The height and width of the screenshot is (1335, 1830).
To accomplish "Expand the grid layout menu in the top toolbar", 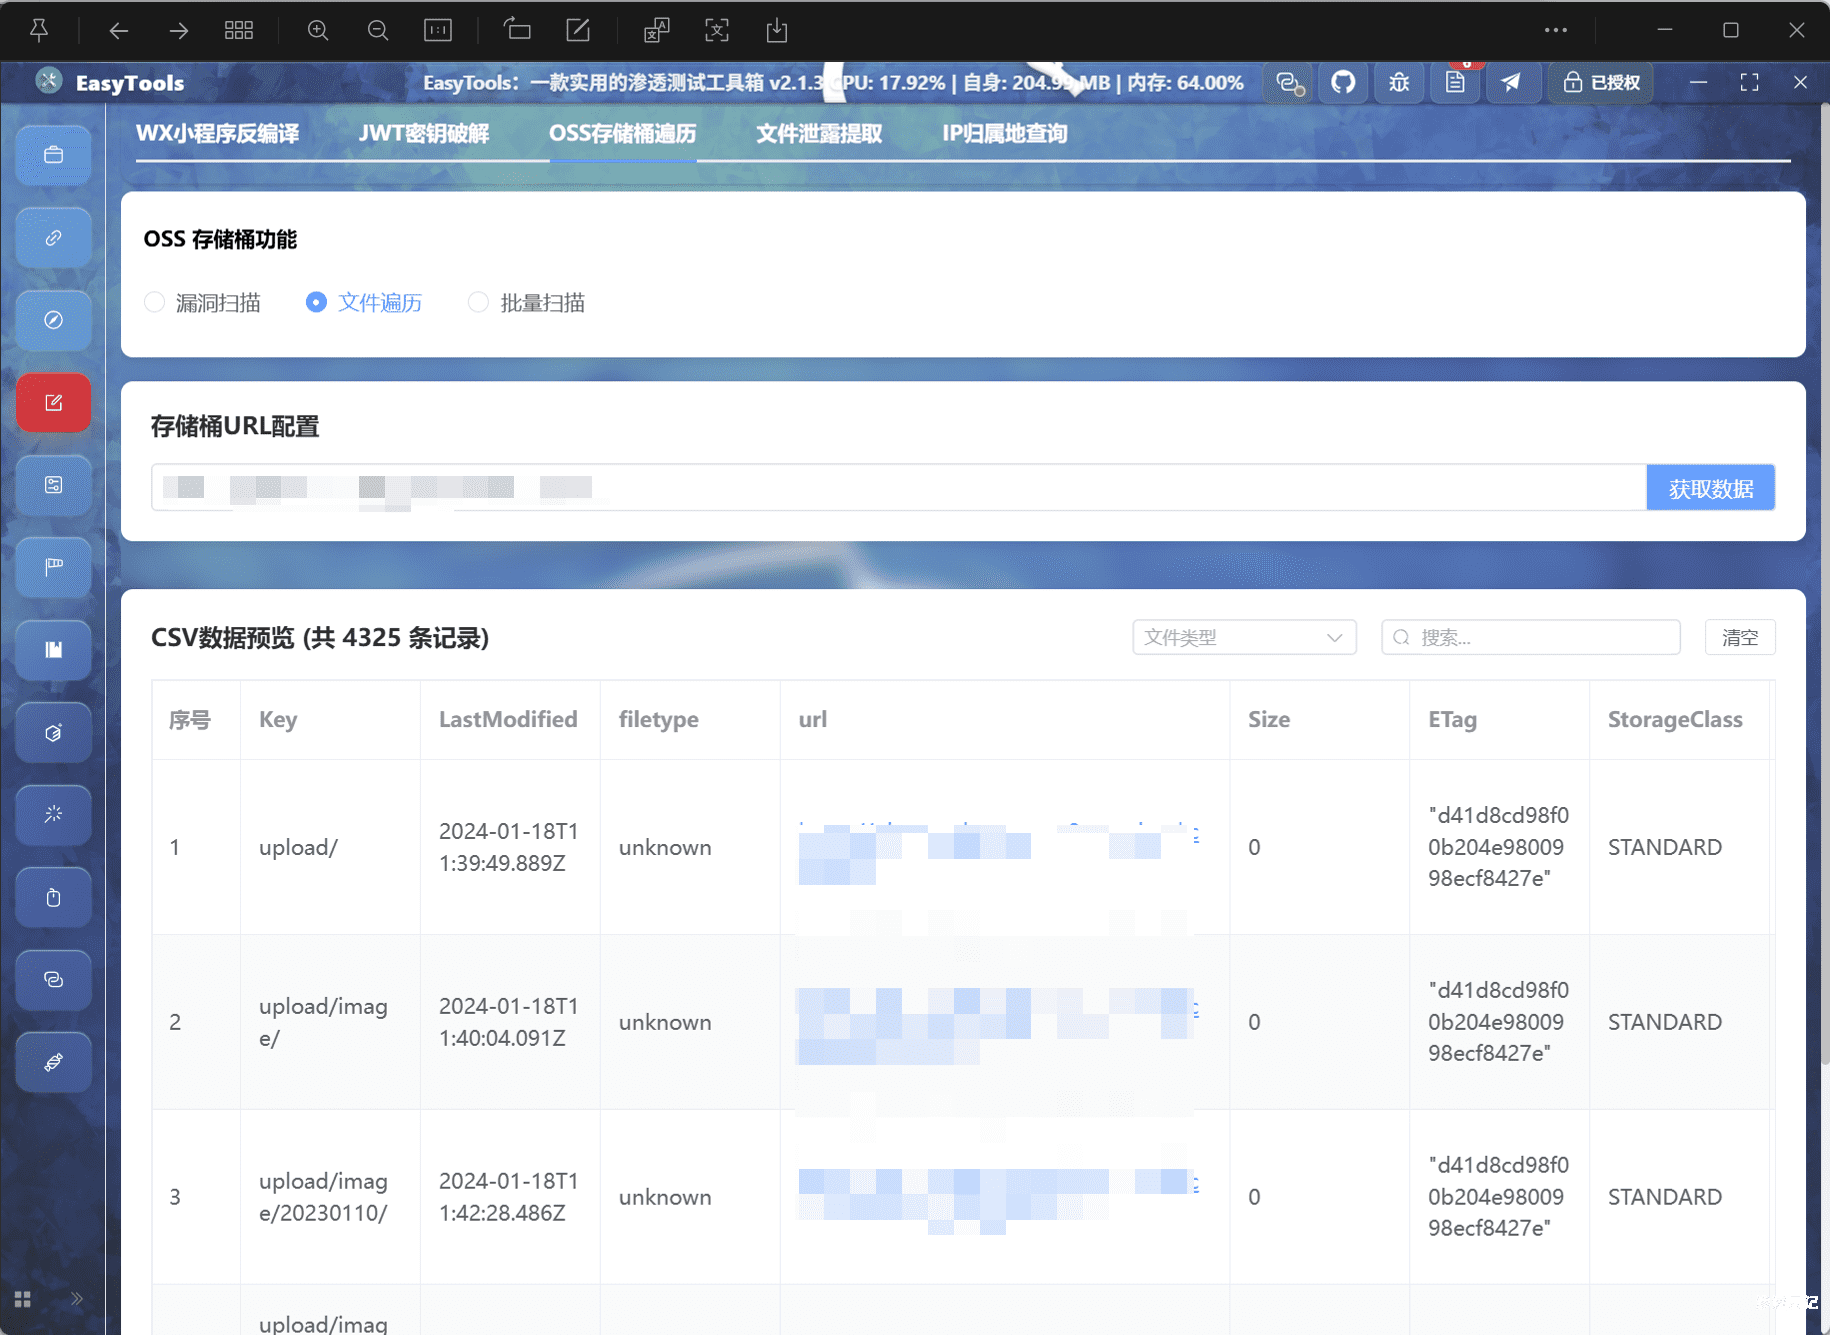I will 239,30.
